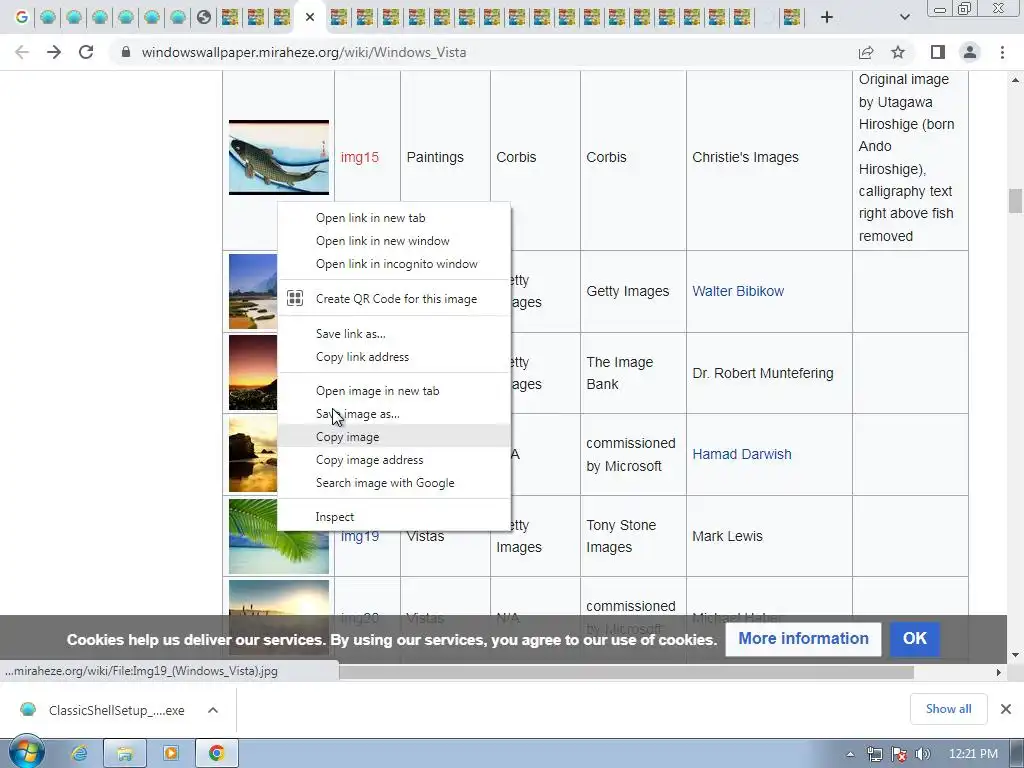
Task: Switch to the tab with the globe favicon
Action: point(204,17)
